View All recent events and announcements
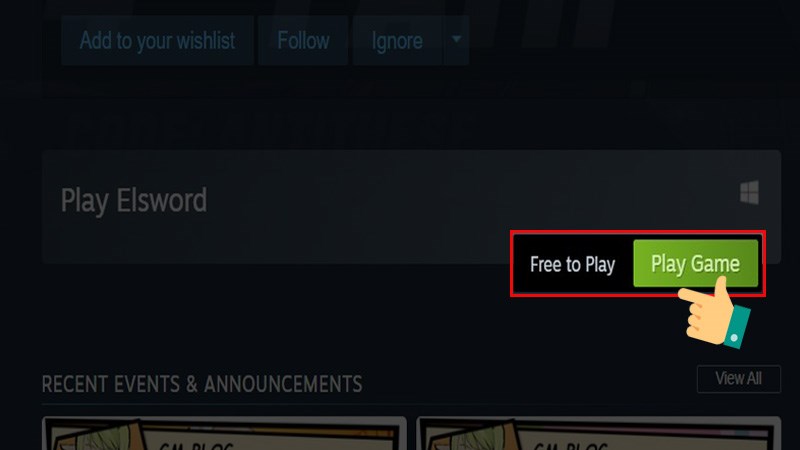The width and height of the screenshot is (800, 450). click(738, 379)
